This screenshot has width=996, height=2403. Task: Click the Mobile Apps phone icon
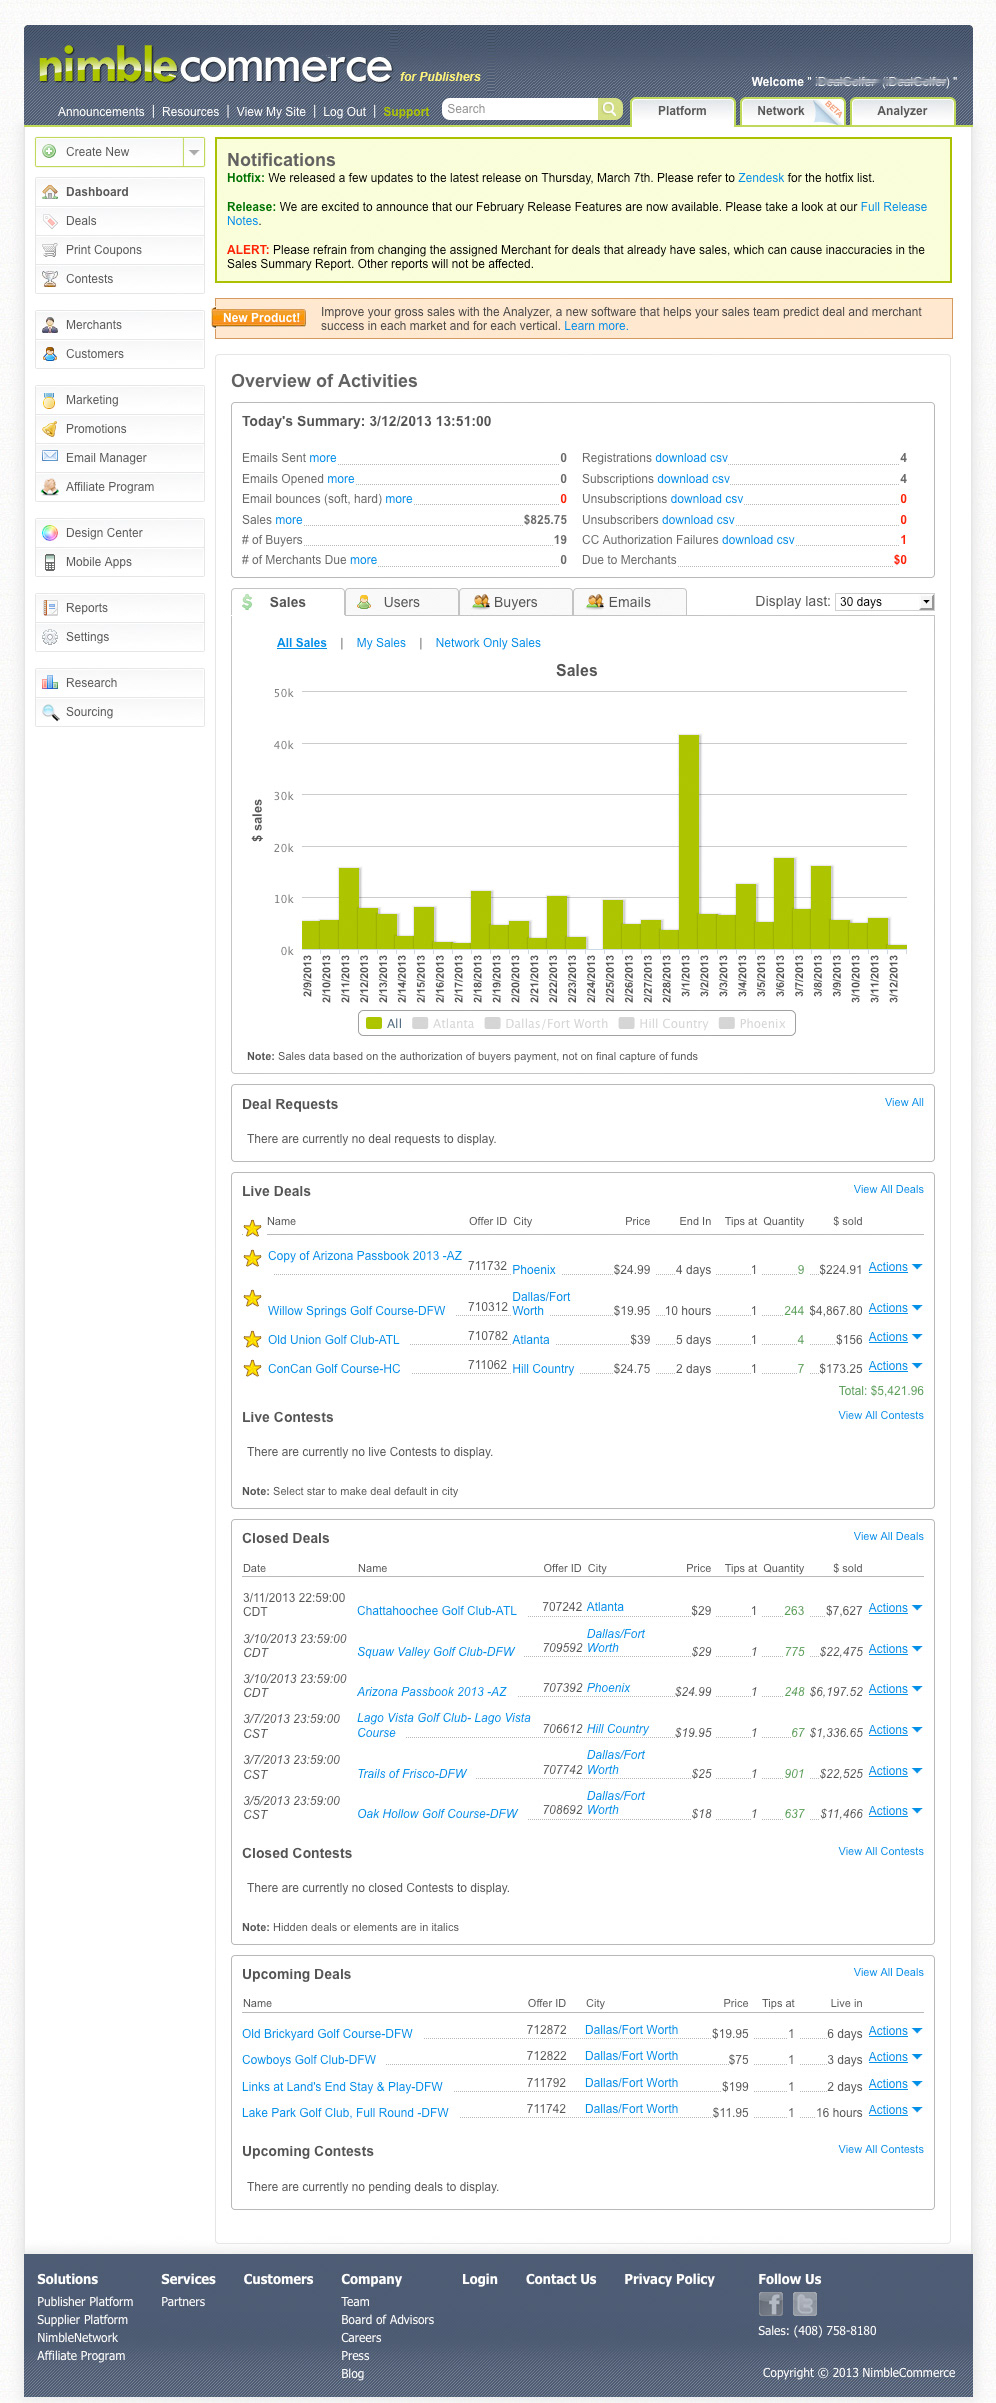50,562
